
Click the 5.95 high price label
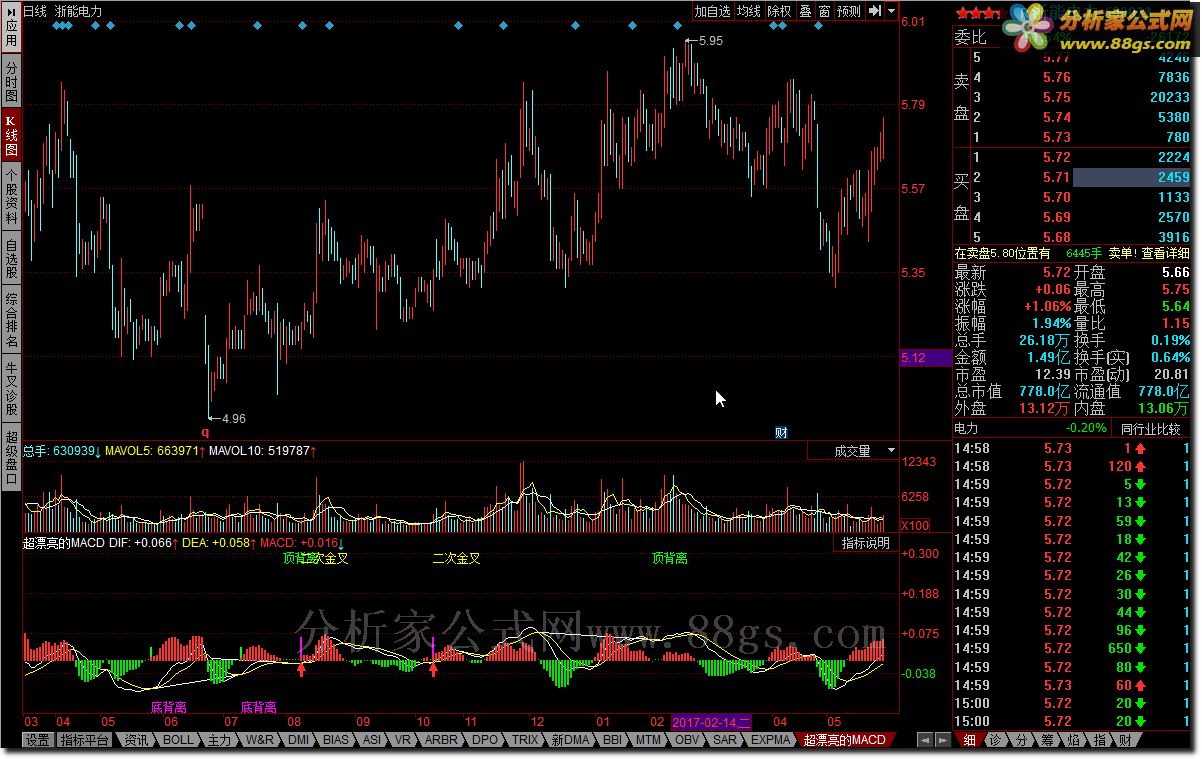pos(710,41)
